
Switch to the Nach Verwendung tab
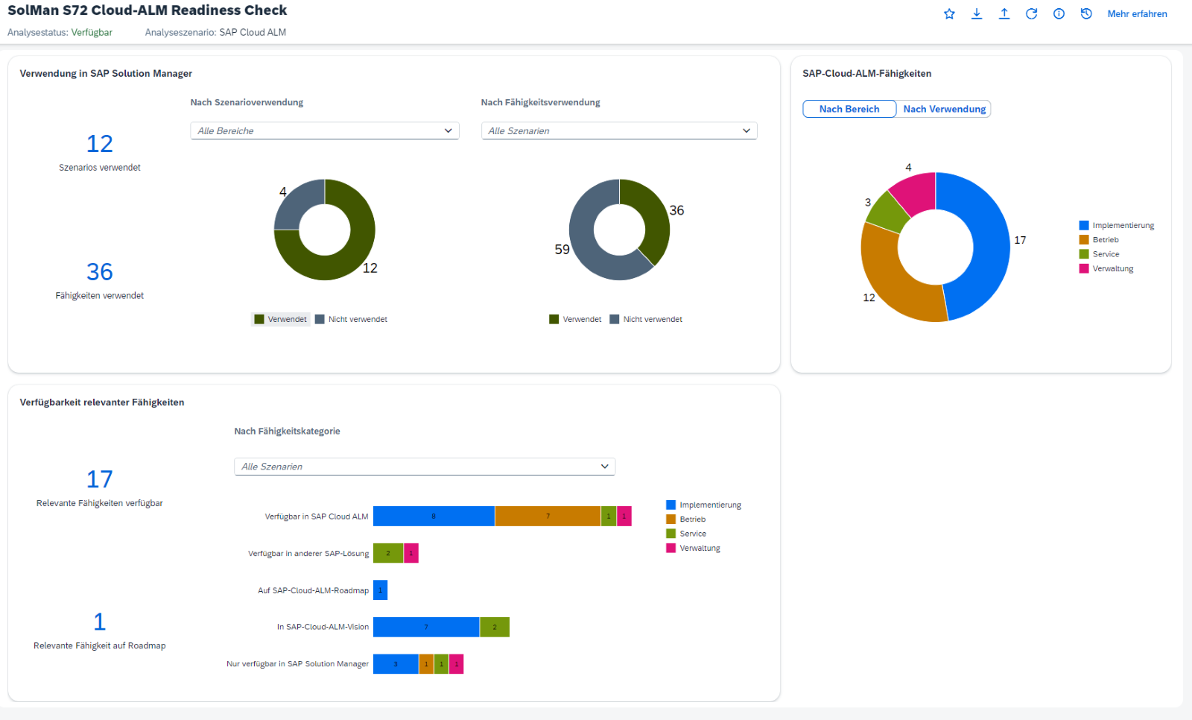click(944, 108)
